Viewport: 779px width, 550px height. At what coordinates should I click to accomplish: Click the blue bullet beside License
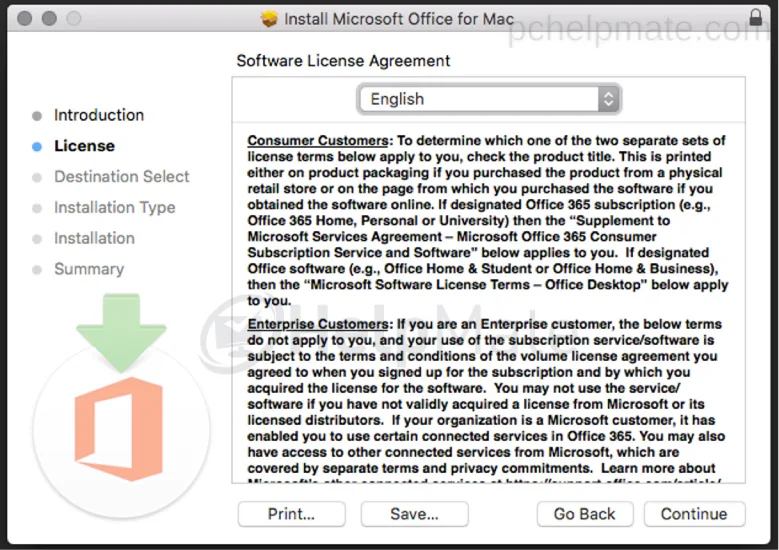click(x=37, y=147)
